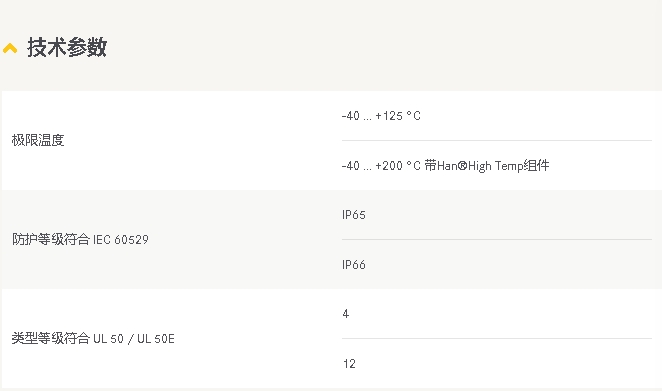Click the divider between IP65 and IP66
Screen dimensions: 662x391
(x=496, y=239)
